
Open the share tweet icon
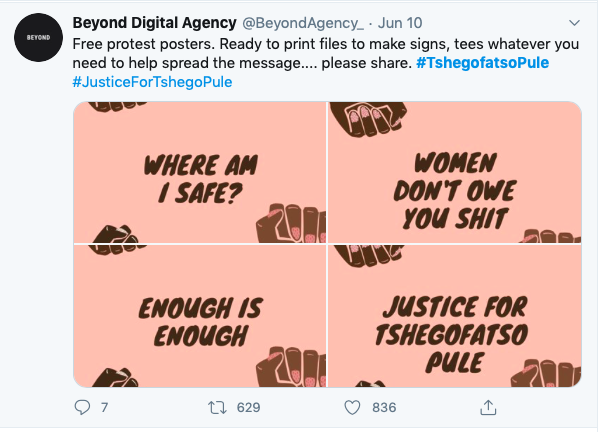pyautogui.click(x=488, y=407)
